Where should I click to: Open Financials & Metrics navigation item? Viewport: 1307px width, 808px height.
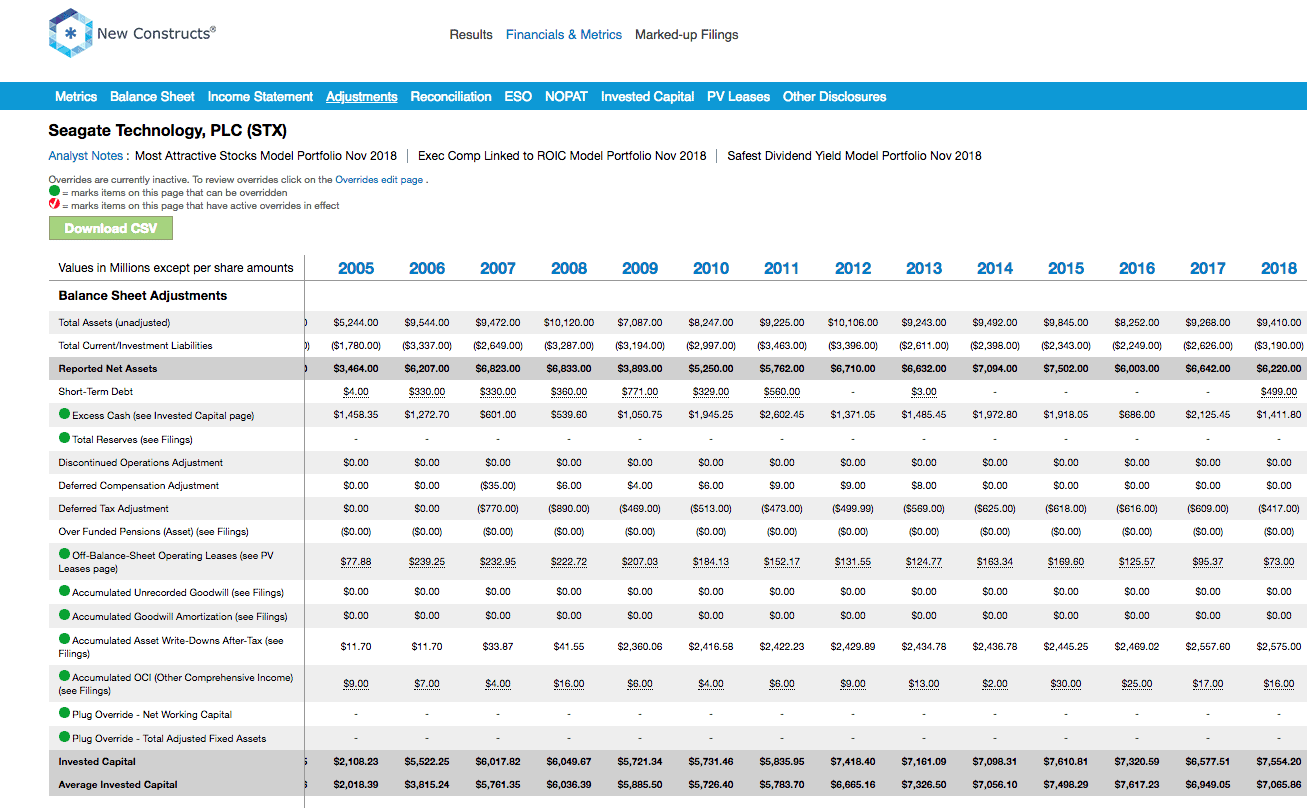(x=564, y=34)
